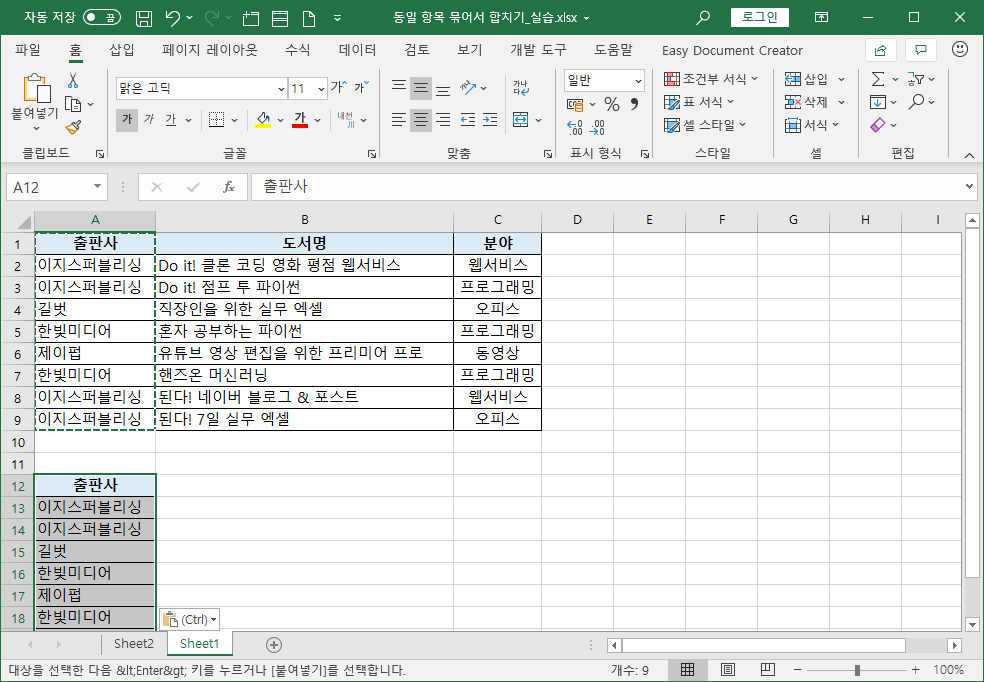
Task: Add a new sheet with plus icon
Action: (274, 644)
